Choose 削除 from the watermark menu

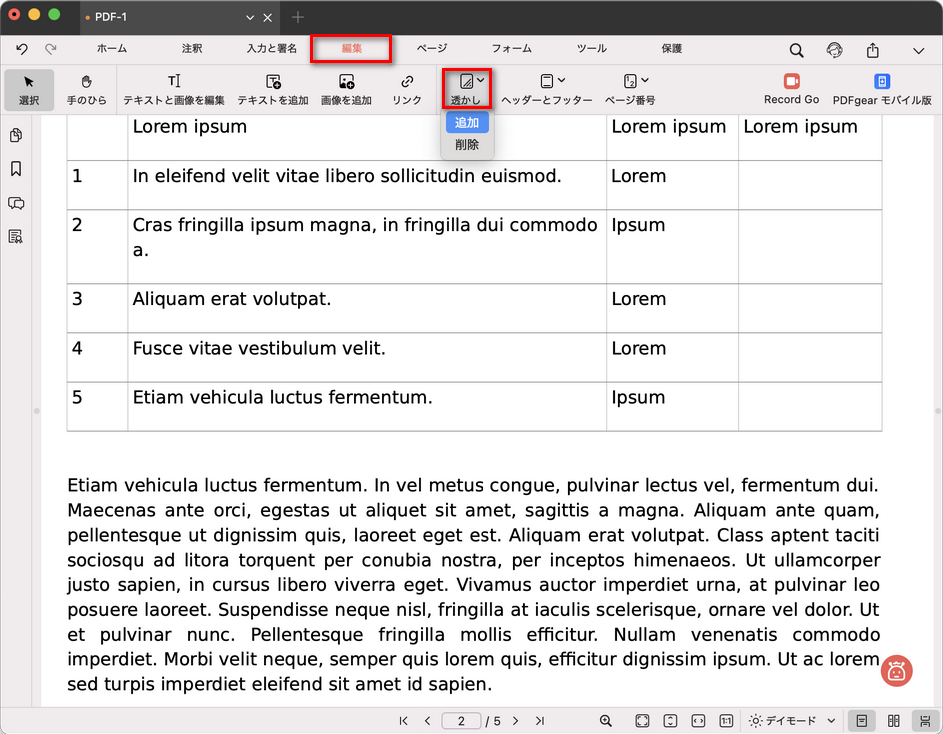pyautogui.click(x=467, y=145)
